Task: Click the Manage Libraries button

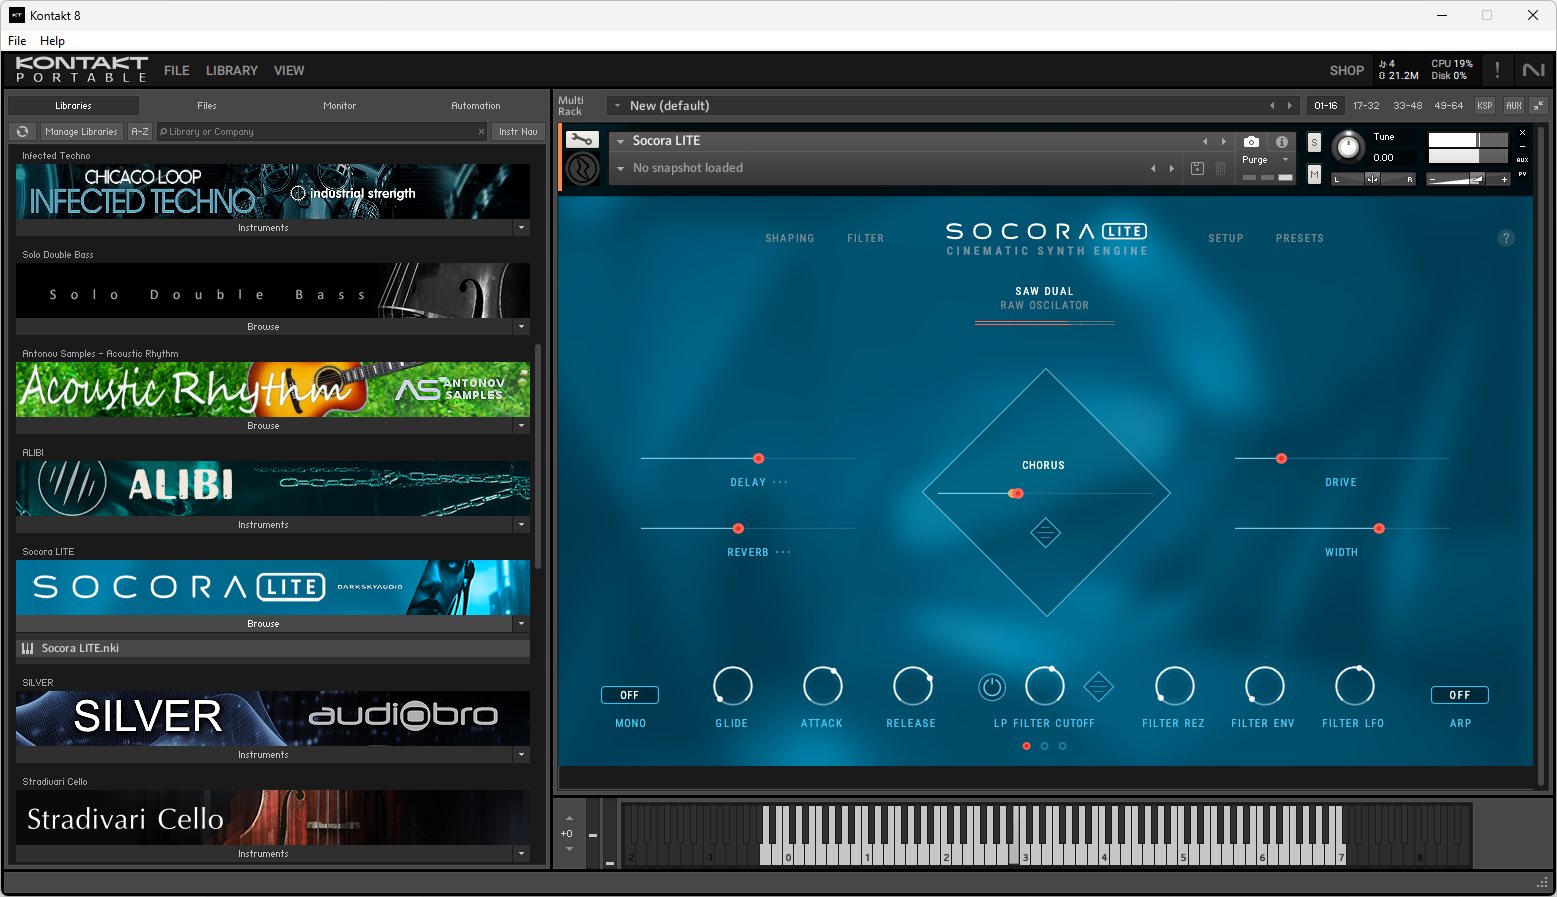Action: pos(81,132)
